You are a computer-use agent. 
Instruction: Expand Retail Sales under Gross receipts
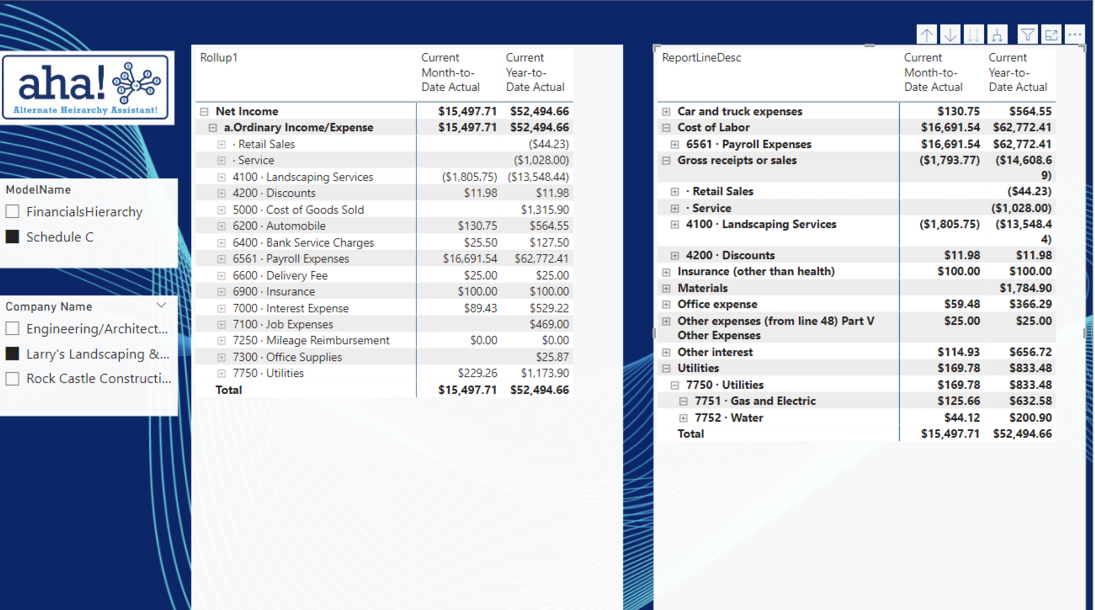pos(675,191)
